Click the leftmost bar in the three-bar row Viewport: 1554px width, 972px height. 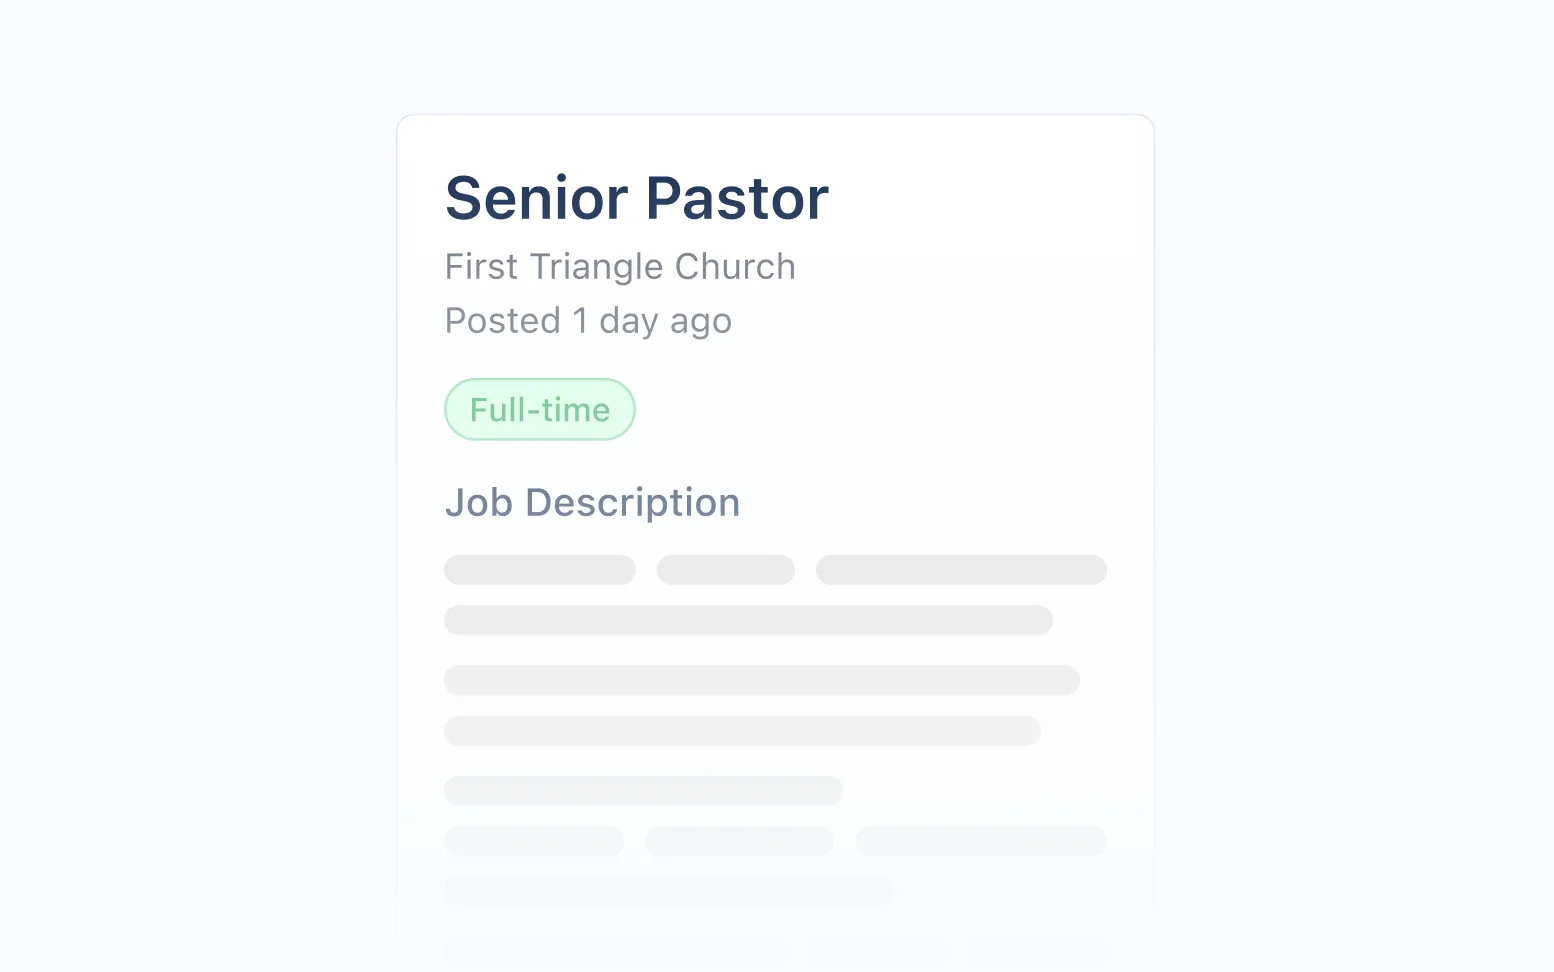[x=534, y=841]
